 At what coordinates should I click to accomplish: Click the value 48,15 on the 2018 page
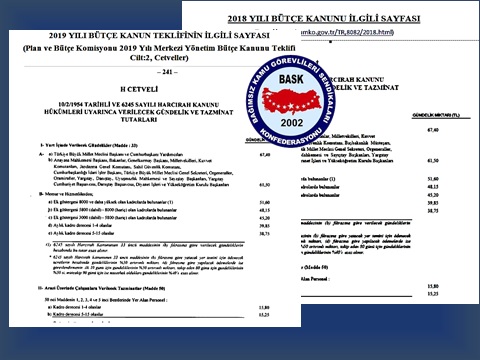[433, 187]
